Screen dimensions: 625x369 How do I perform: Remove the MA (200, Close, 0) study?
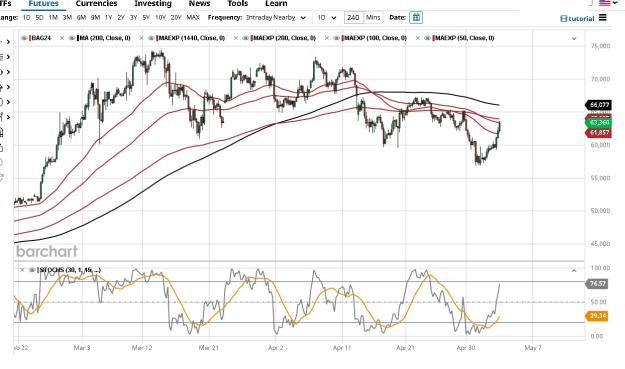pos(62,38)
